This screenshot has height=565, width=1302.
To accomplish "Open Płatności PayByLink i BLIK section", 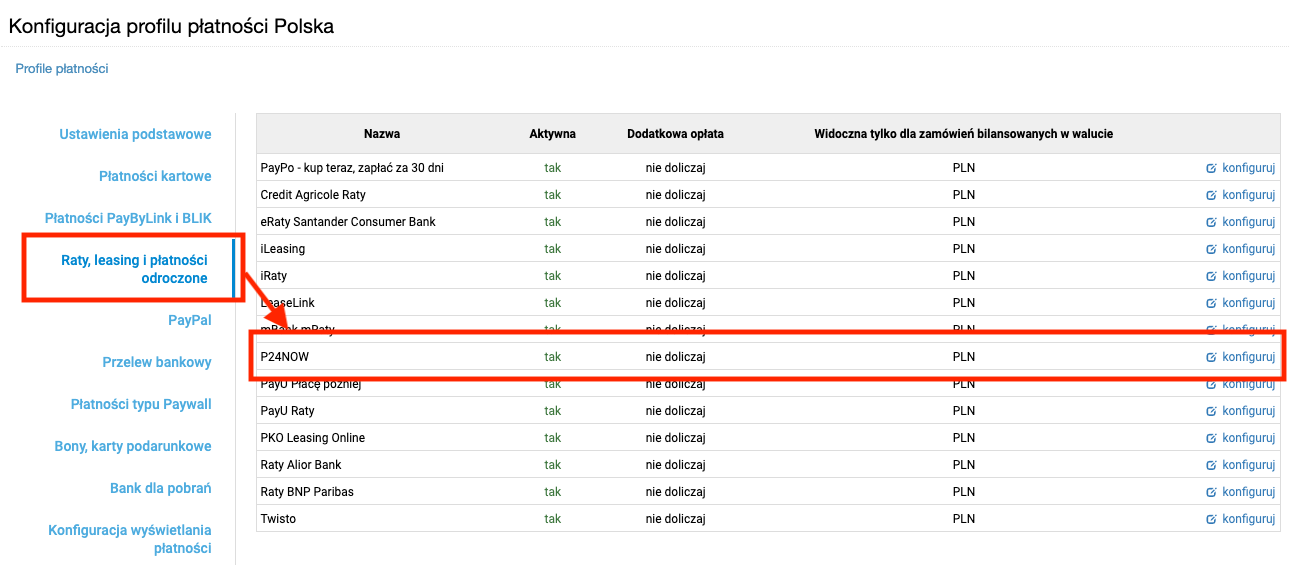I will tap(128, 218).
